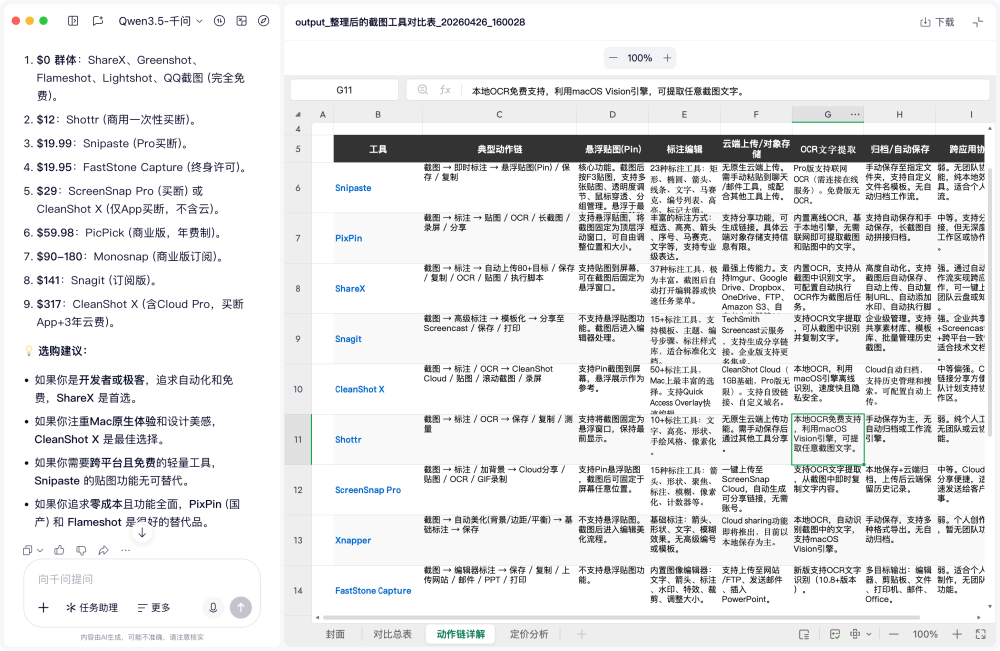This screenshot has width=1000, height=651.
Task: Dislike the response with thumbs down
Action: [81, 550]
